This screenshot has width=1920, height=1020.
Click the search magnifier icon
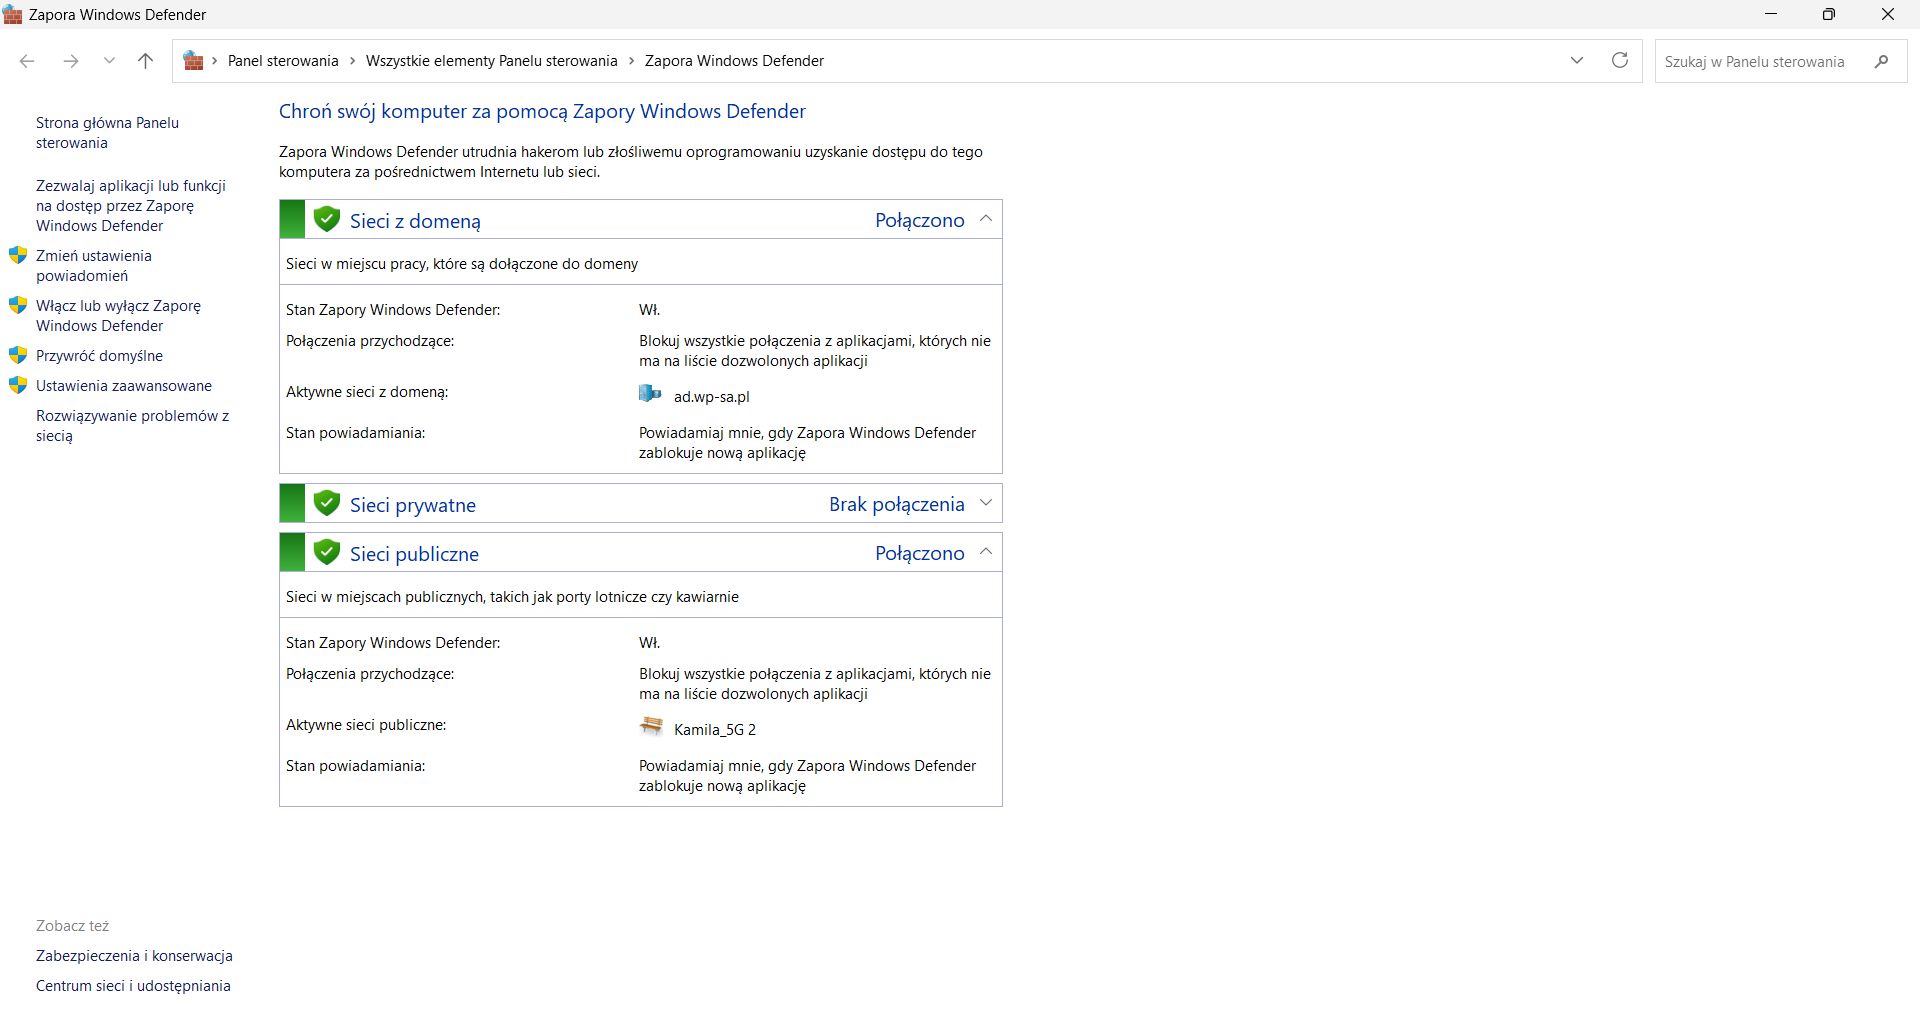pyautogui.click(x=1881, y=61)
